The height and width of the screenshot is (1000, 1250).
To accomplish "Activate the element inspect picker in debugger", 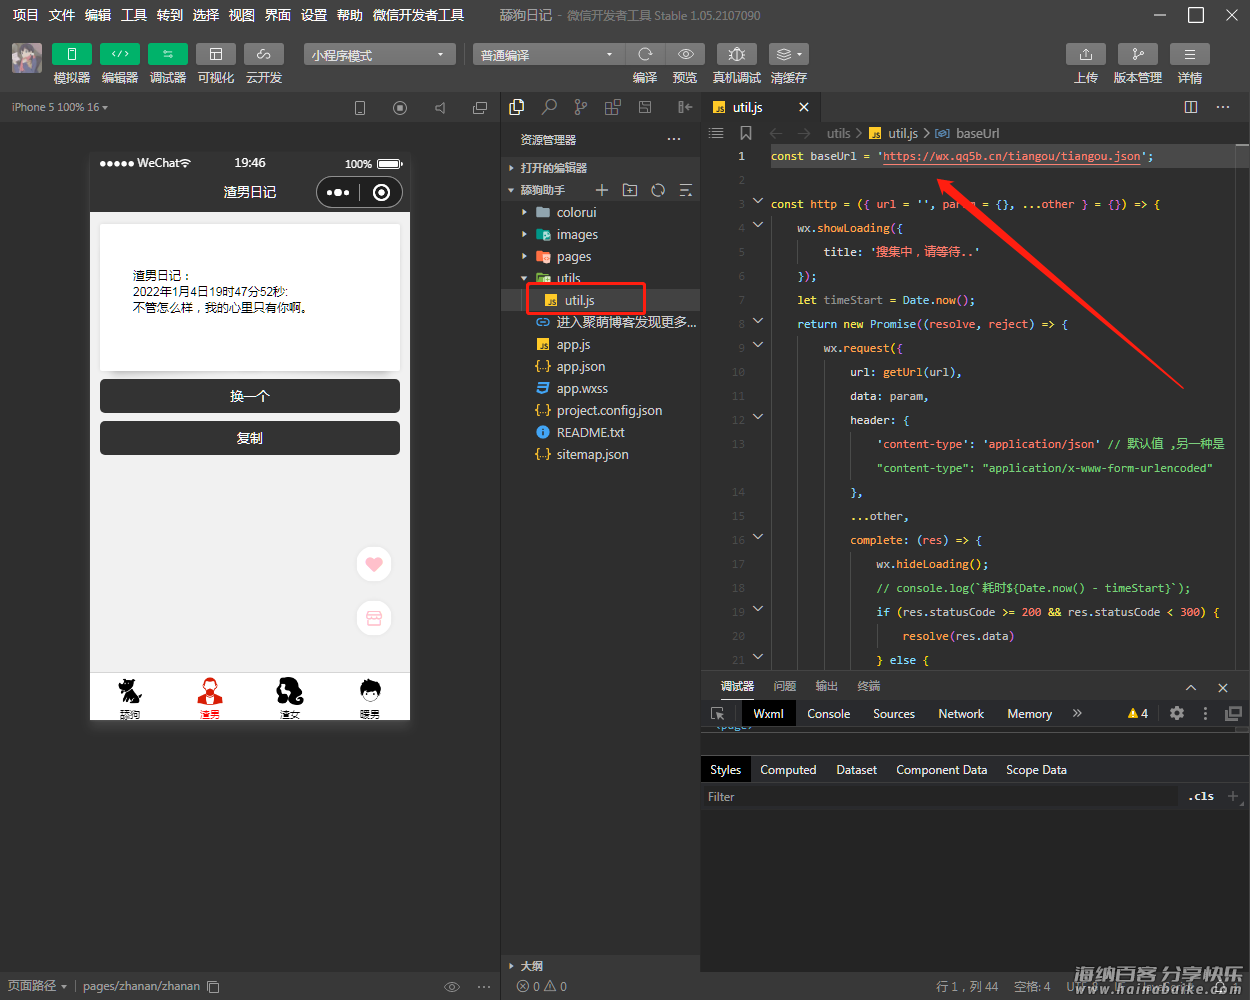I will (718, 714).
